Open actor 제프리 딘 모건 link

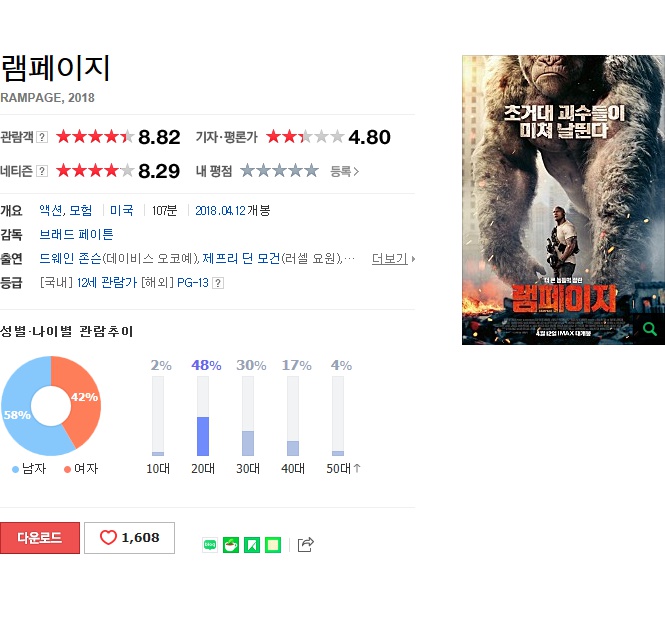tap(241, 258)
